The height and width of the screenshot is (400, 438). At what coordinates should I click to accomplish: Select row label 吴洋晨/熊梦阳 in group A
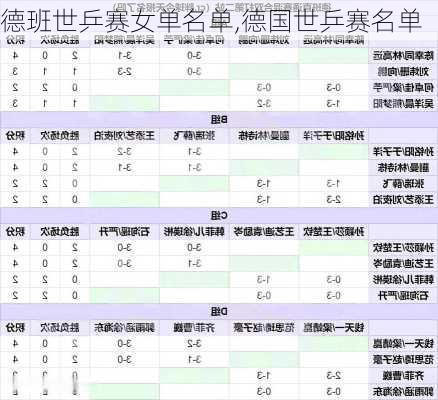[403, 104]
